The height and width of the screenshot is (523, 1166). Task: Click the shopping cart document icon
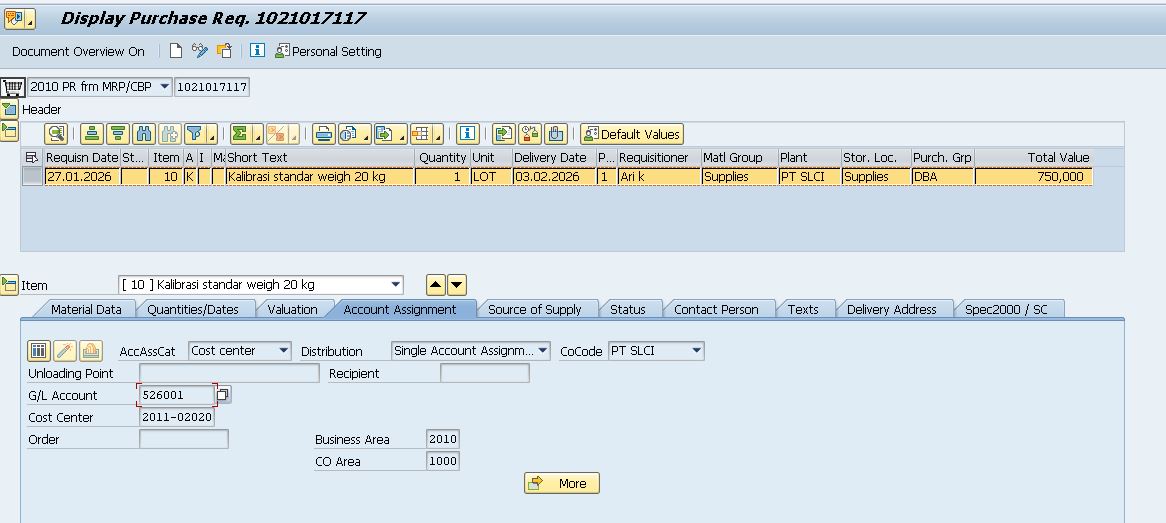[13, 87]
